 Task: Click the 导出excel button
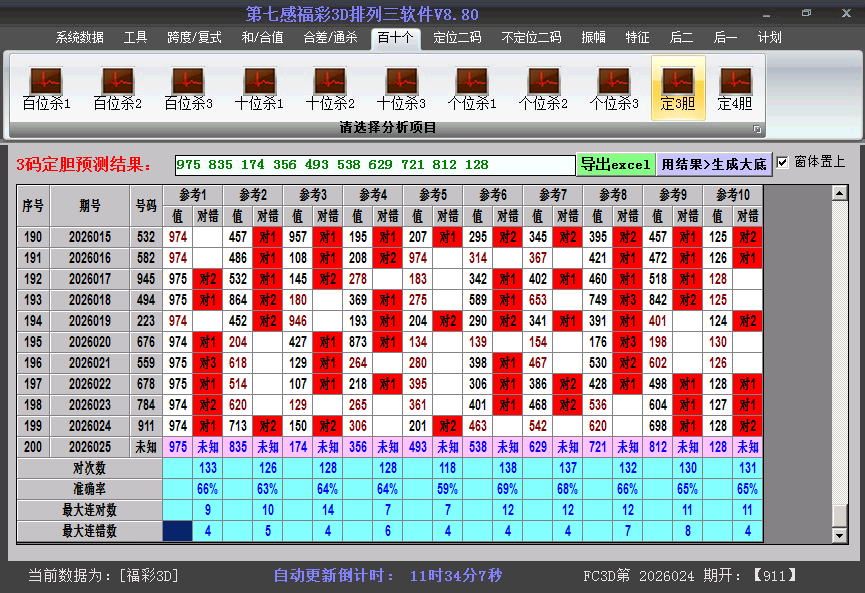(x=615, y=164)
